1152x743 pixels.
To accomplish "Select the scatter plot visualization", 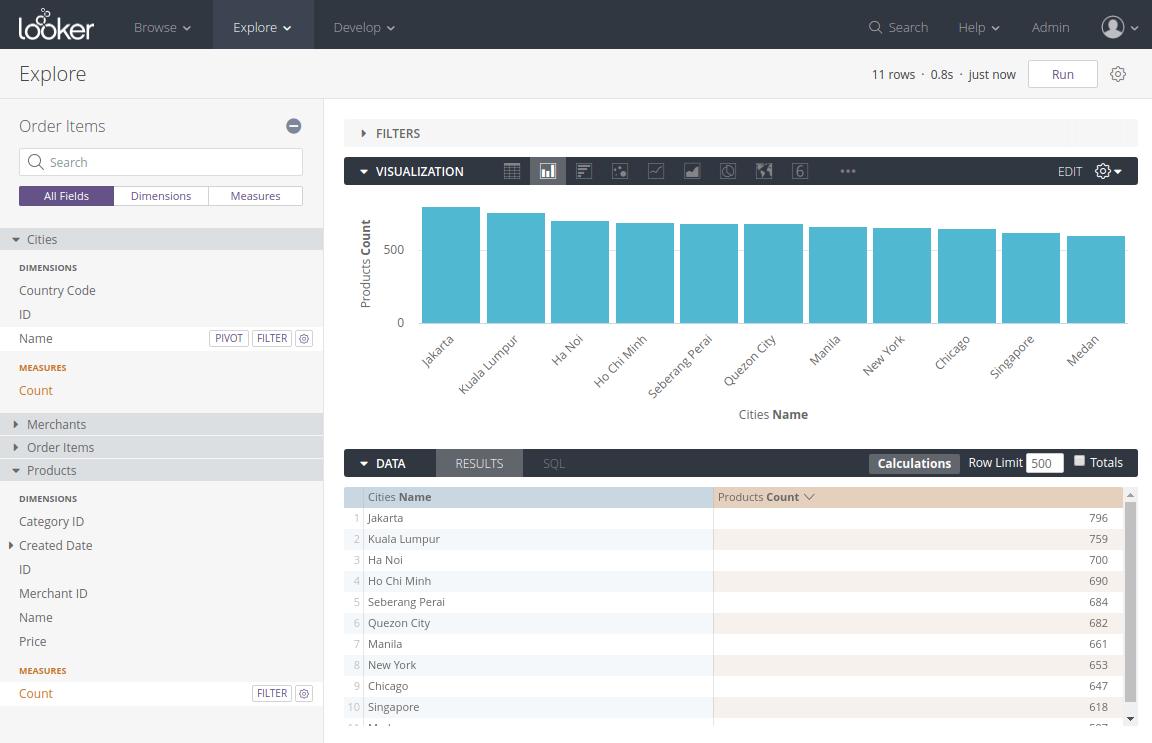I will pyautogui.click(x=619, y=170).
